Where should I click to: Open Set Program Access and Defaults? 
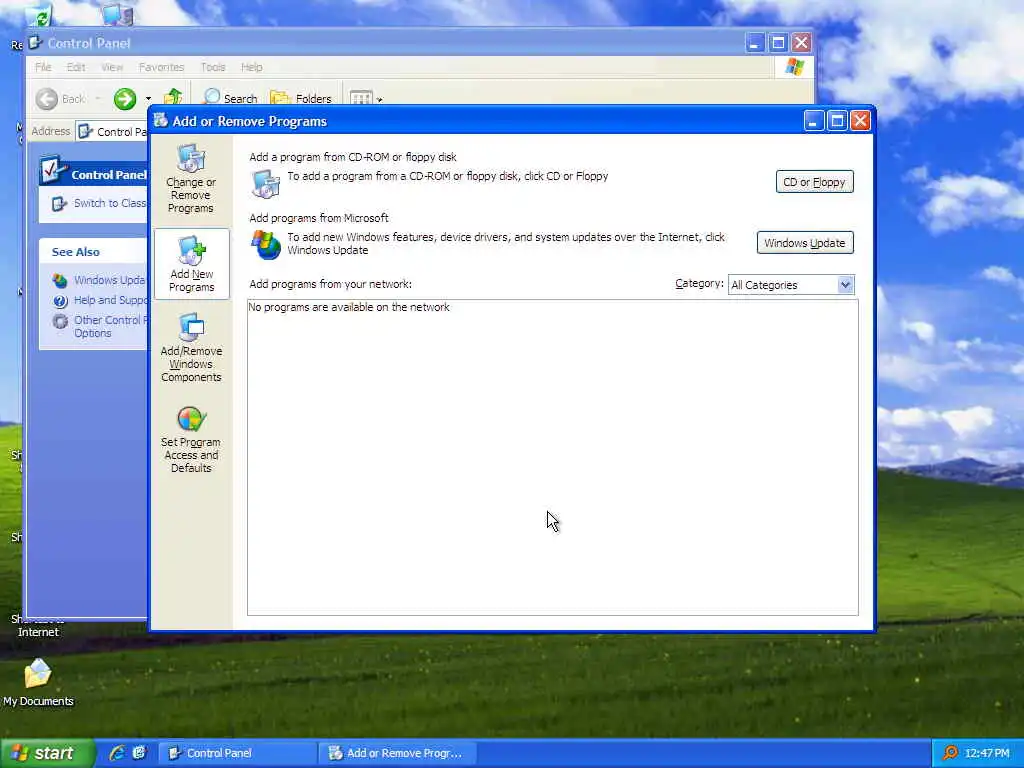tap(191, 439)
